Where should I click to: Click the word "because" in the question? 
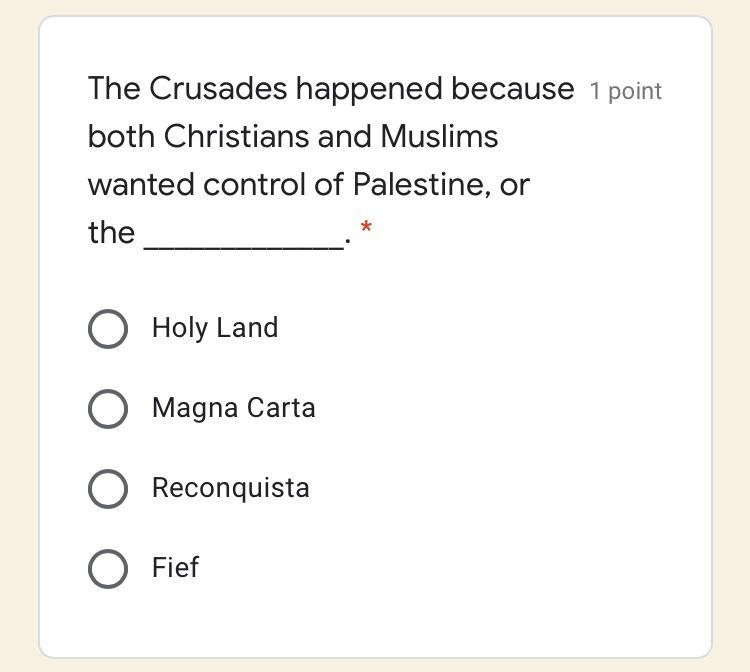pyautogui.click(x=512, y=89)
